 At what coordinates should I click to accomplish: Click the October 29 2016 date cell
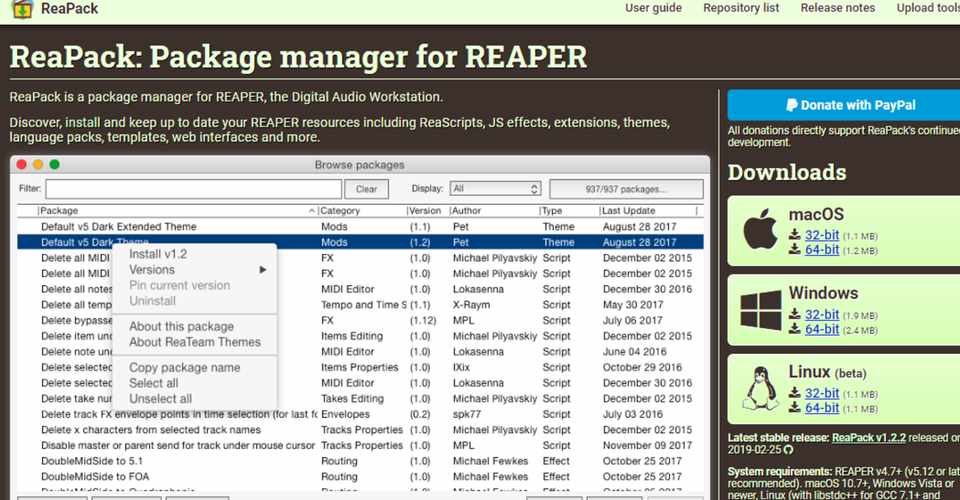tap(642, 367)
